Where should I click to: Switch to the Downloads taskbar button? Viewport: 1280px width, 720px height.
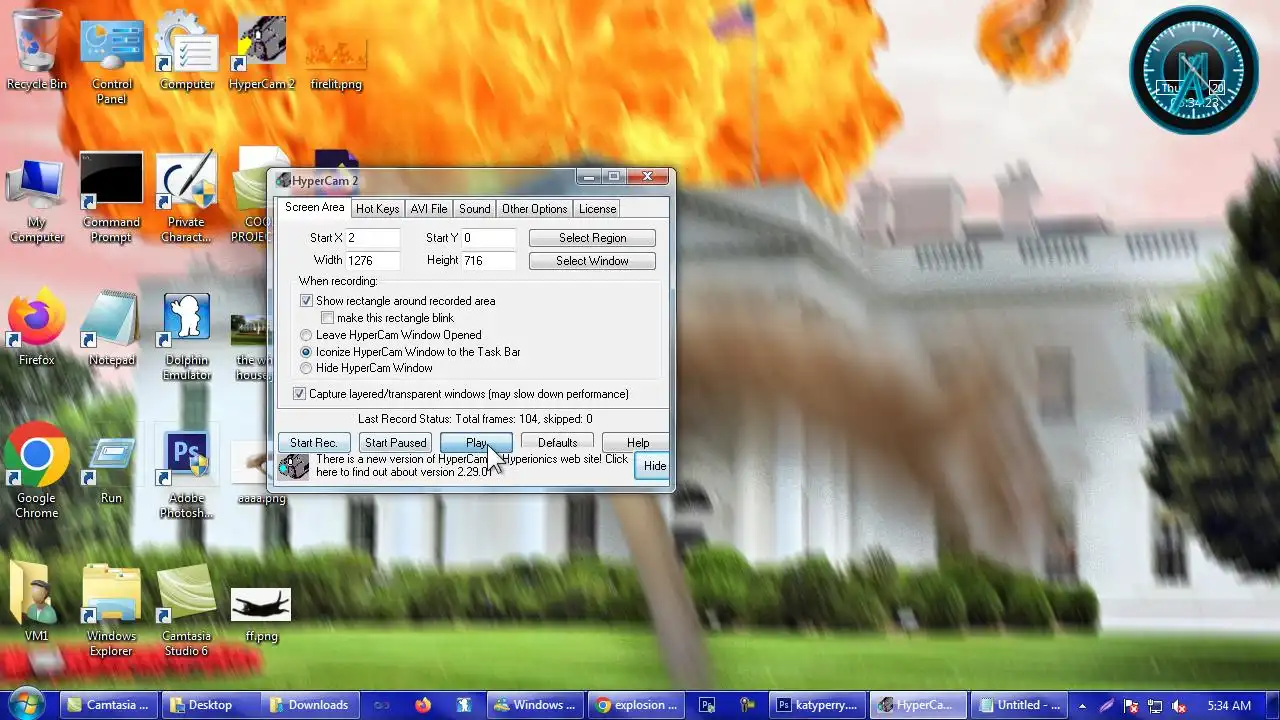coord(309,705)
